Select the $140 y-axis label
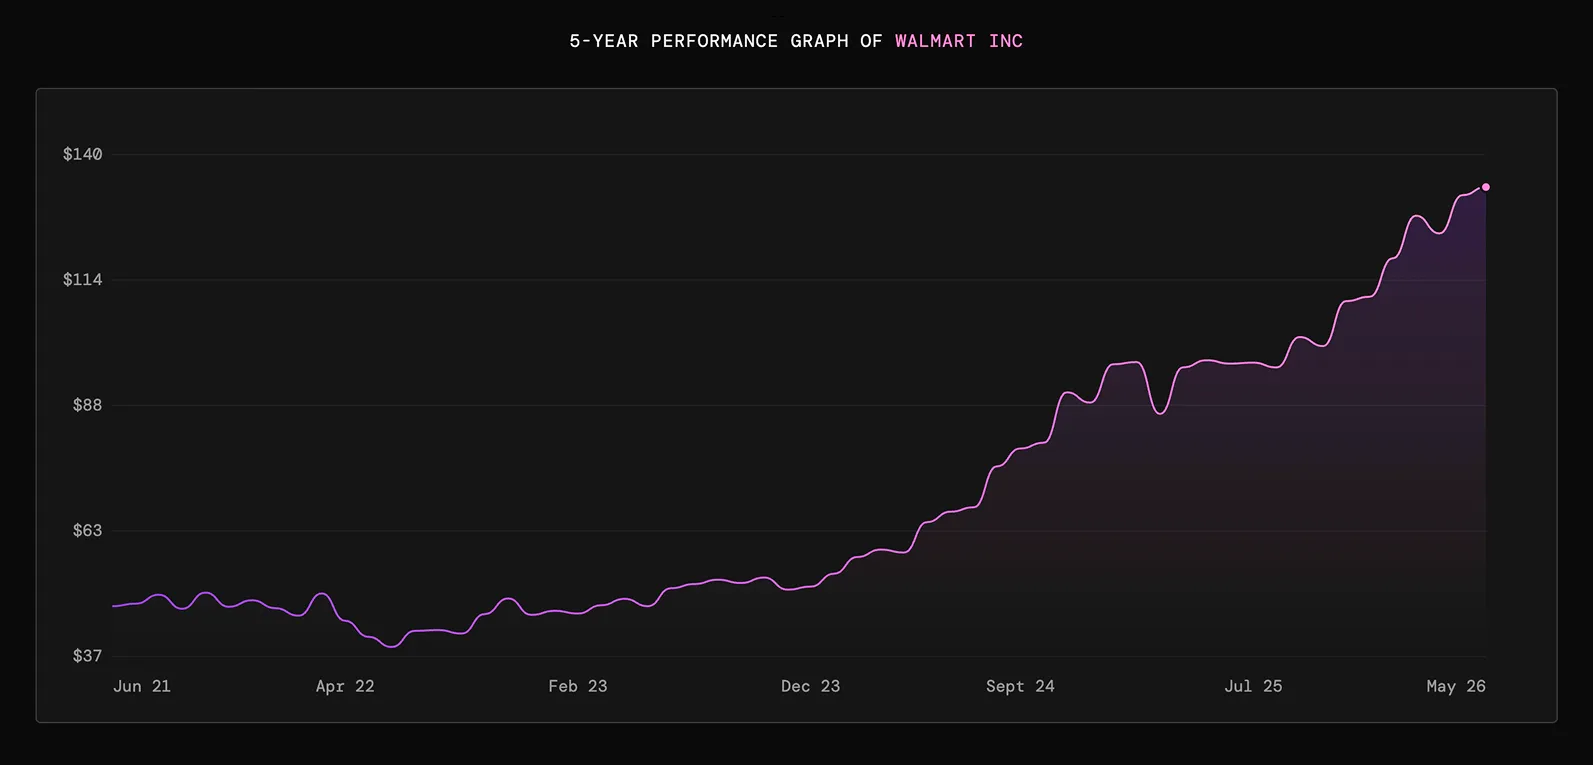Viewport: 1593px width, 765px height. tap(83, 154)
